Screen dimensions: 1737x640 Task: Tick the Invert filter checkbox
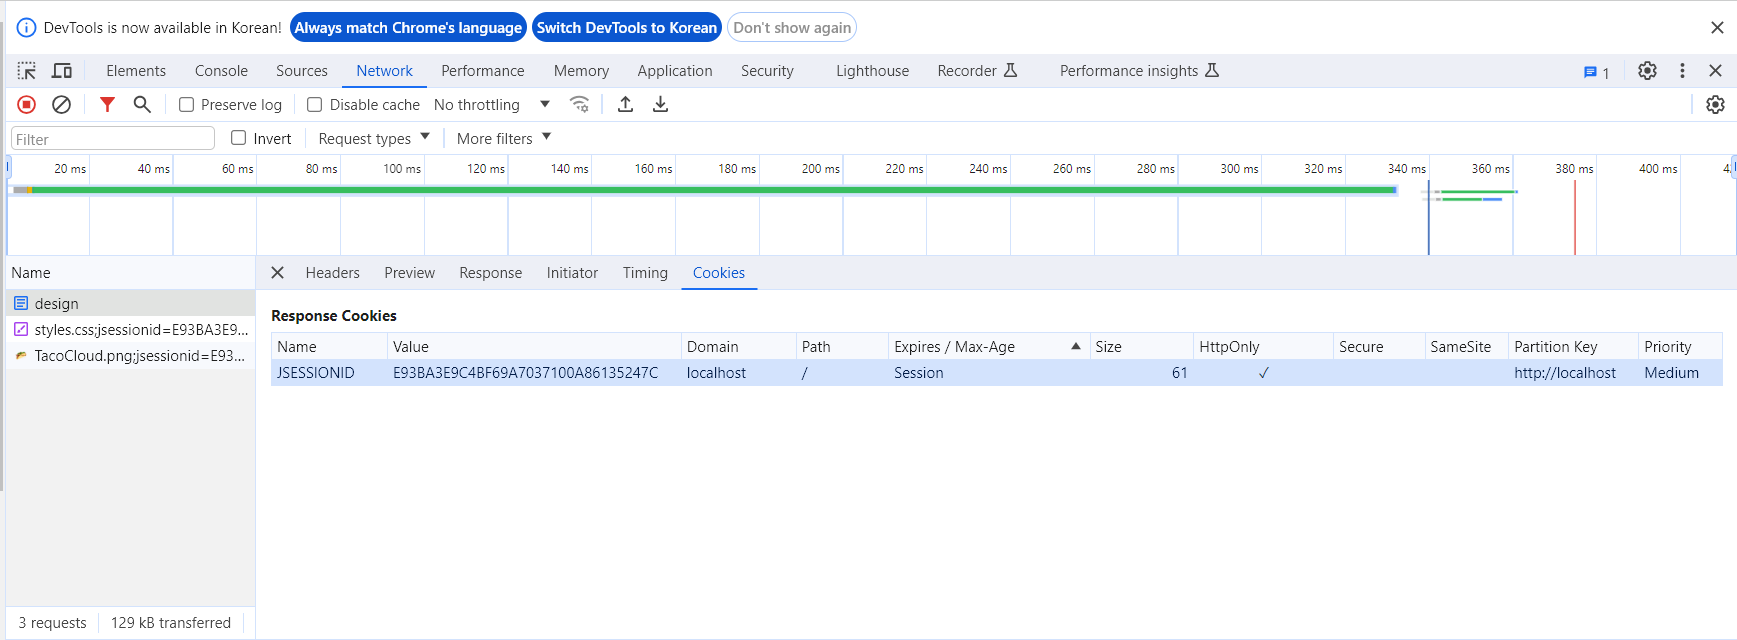238,138
